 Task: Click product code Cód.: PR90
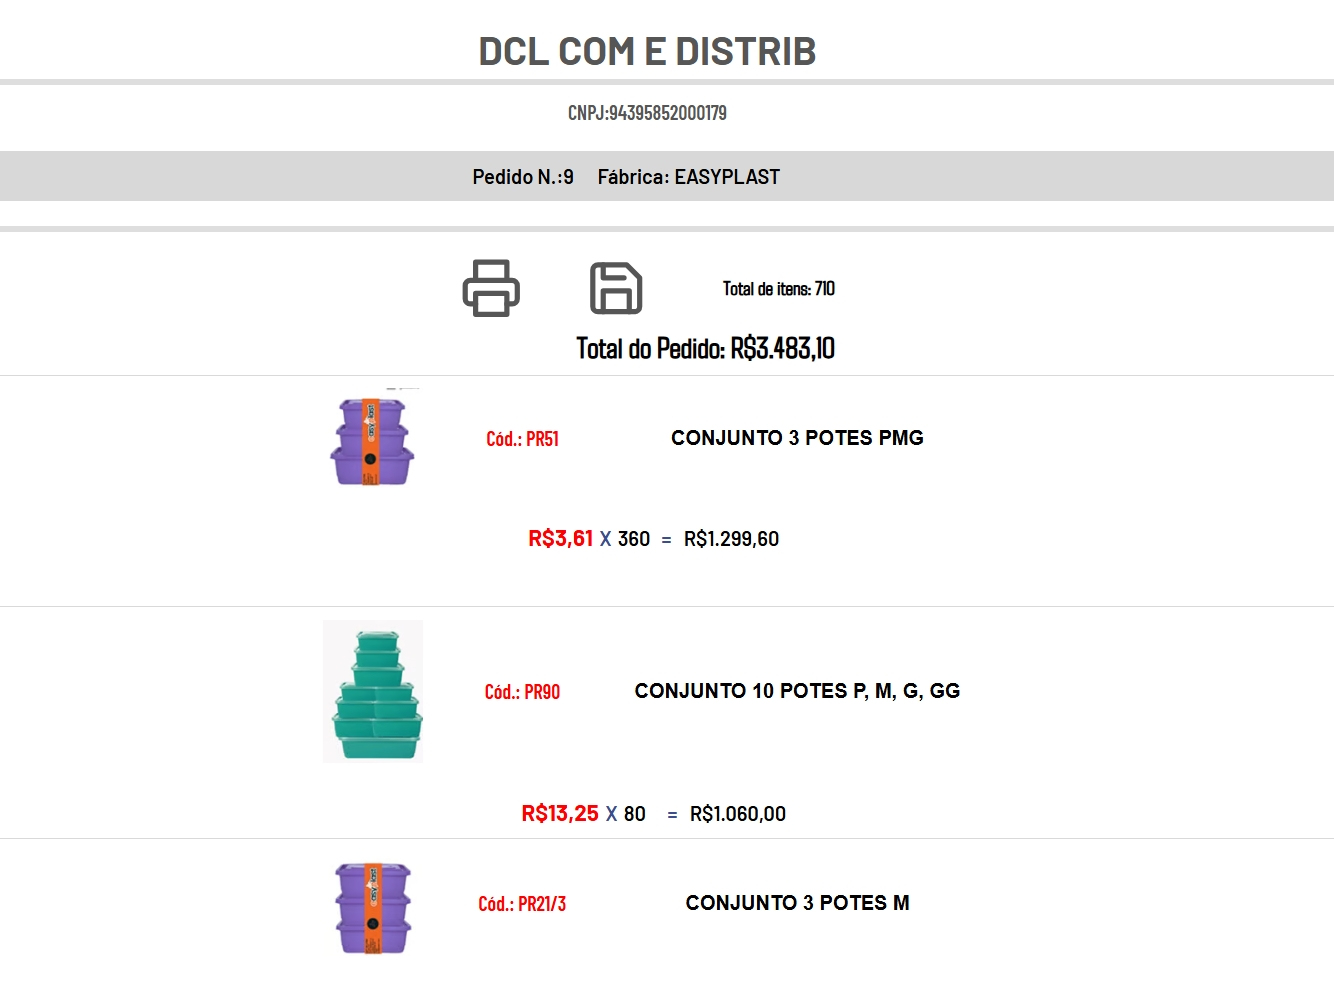[522, 692]
